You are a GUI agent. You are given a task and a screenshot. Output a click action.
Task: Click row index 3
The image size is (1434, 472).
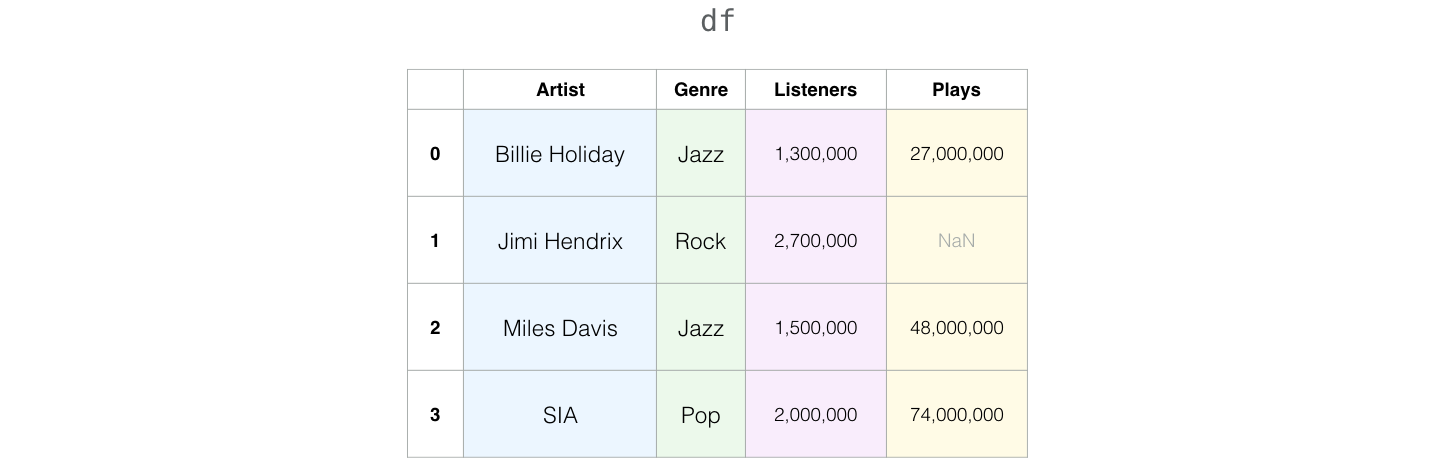[435, 415]
